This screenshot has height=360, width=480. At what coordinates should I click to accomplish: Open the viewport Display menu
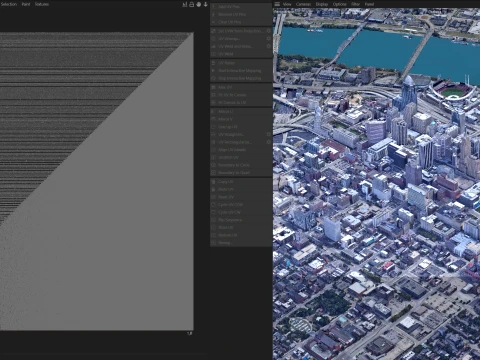coord(322,4)
